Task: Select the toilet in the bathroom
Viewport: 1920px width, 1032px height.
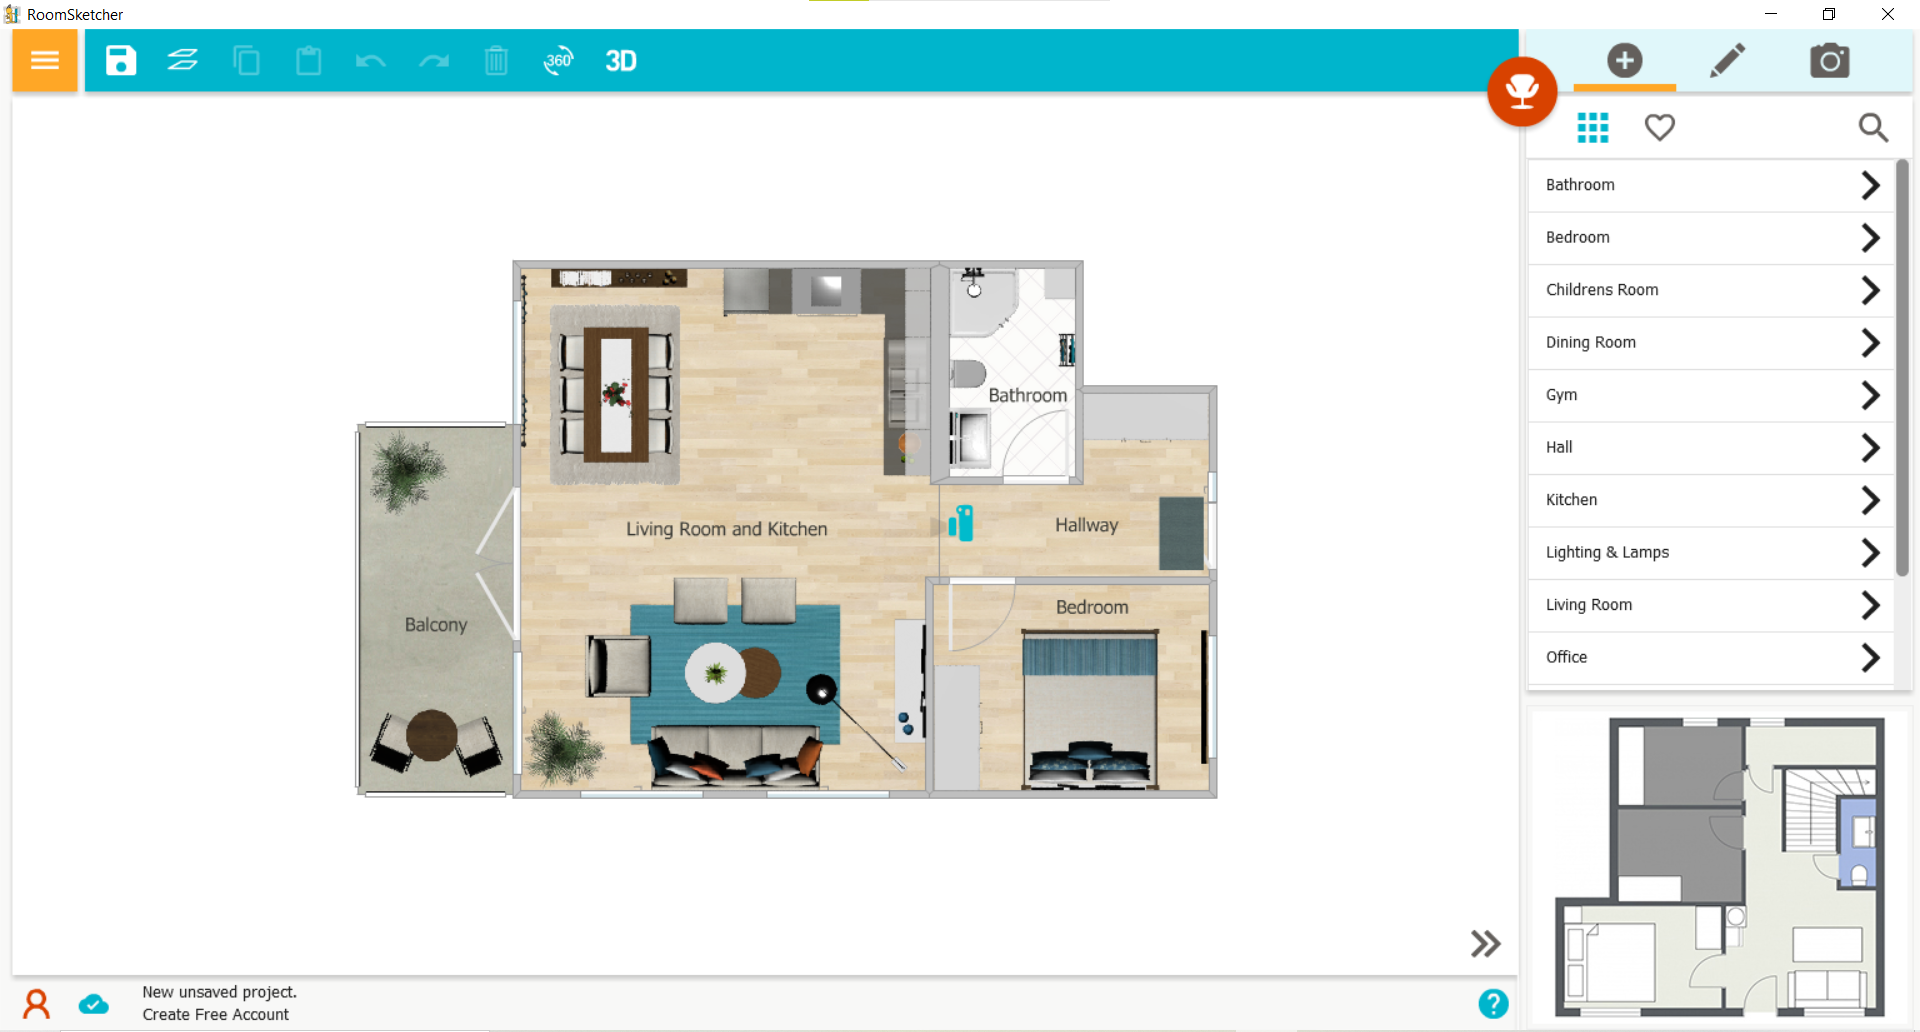Action: pyautogui.click(x=968, y=374)
